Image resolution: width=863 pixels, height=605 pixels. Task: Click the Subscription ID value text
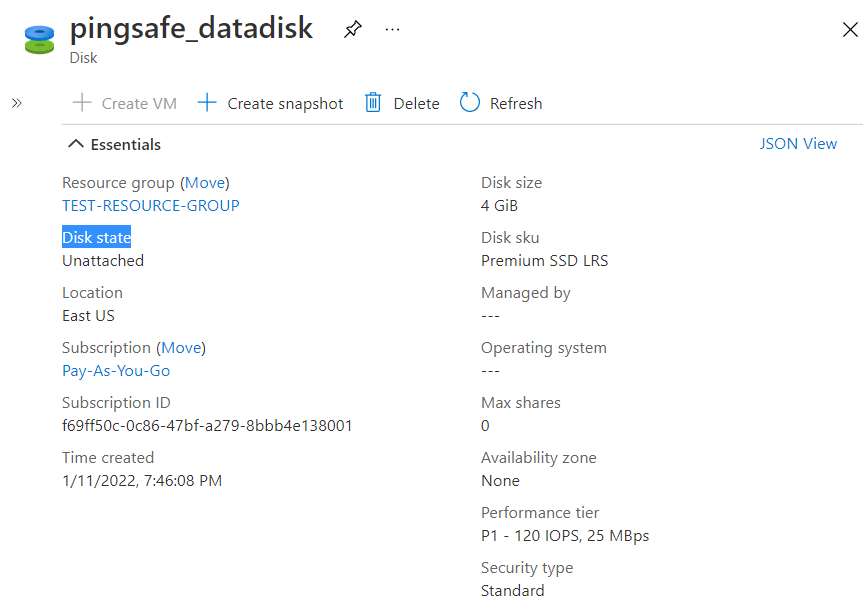207,426
